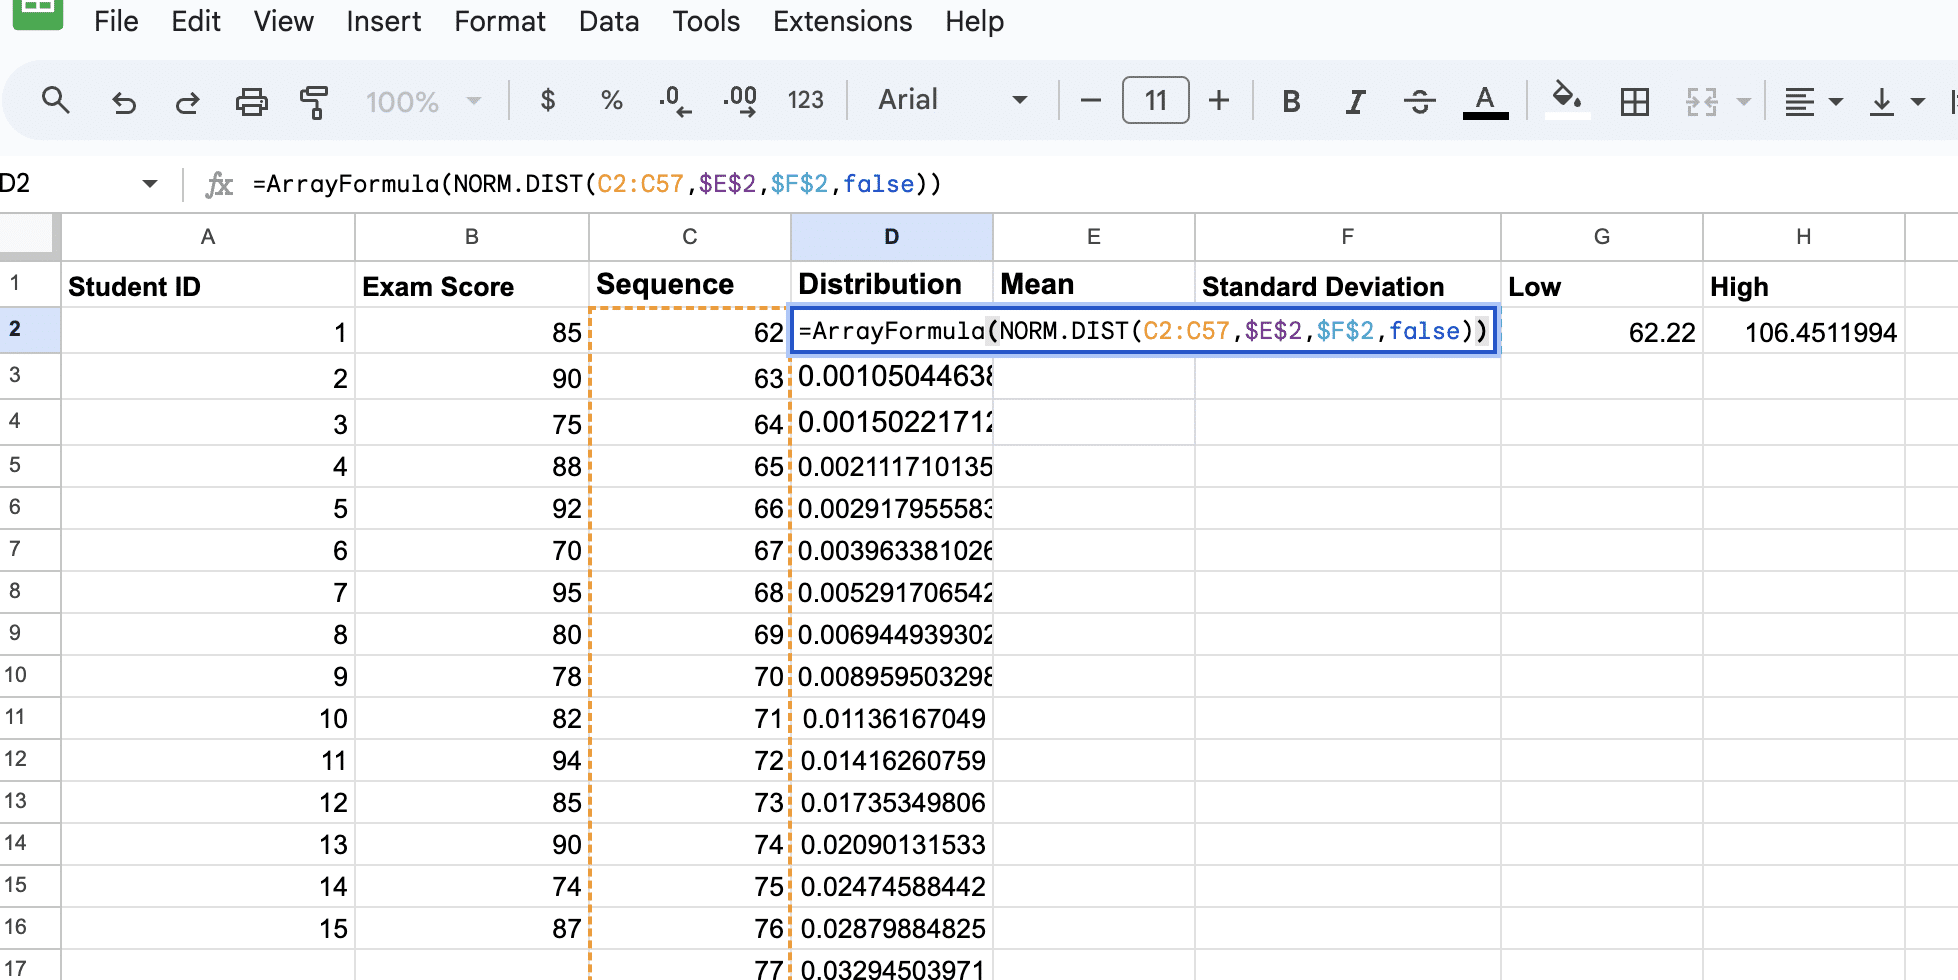Decrease decimal places icon
The image size is (1958, 980).
tap(675, 101)
